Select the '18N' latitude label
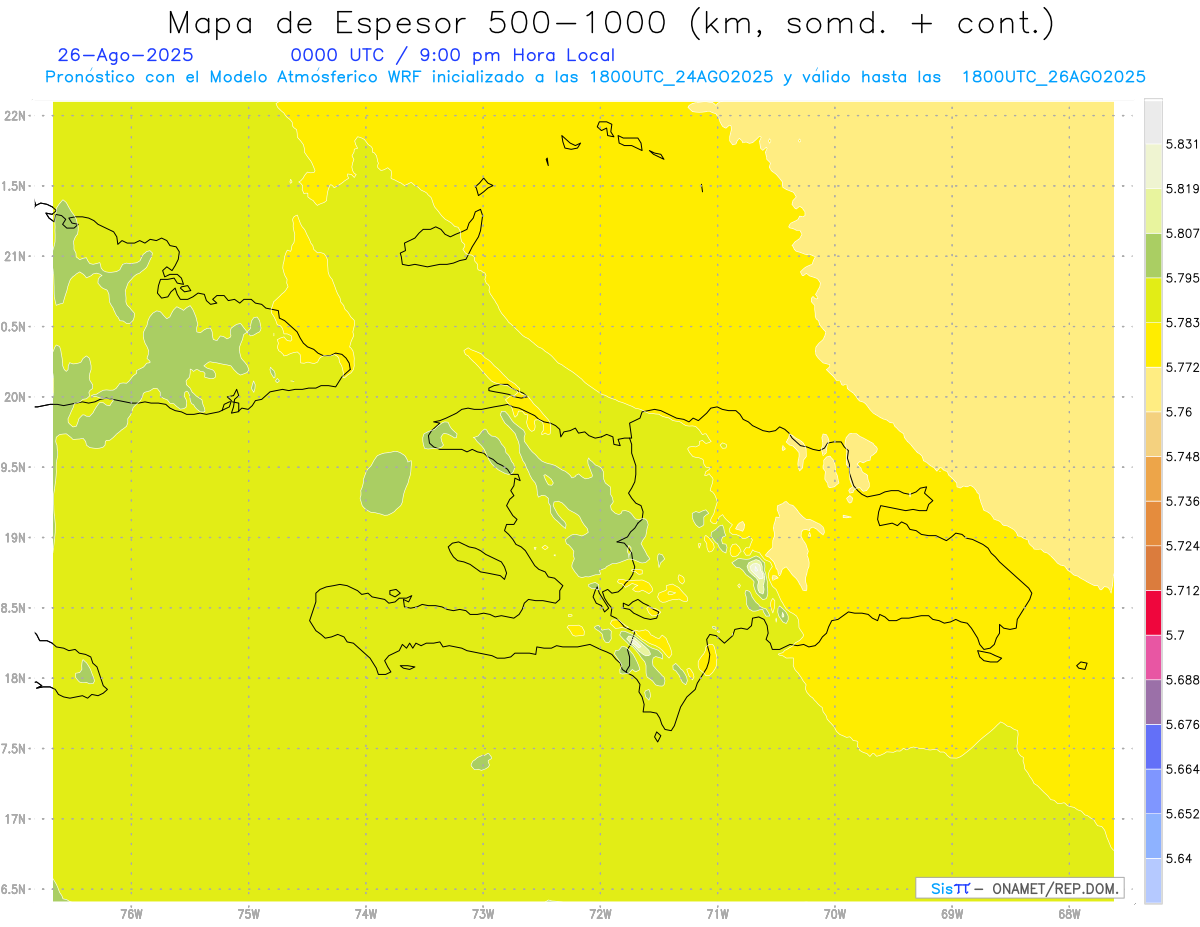 (x=15, y=678)
